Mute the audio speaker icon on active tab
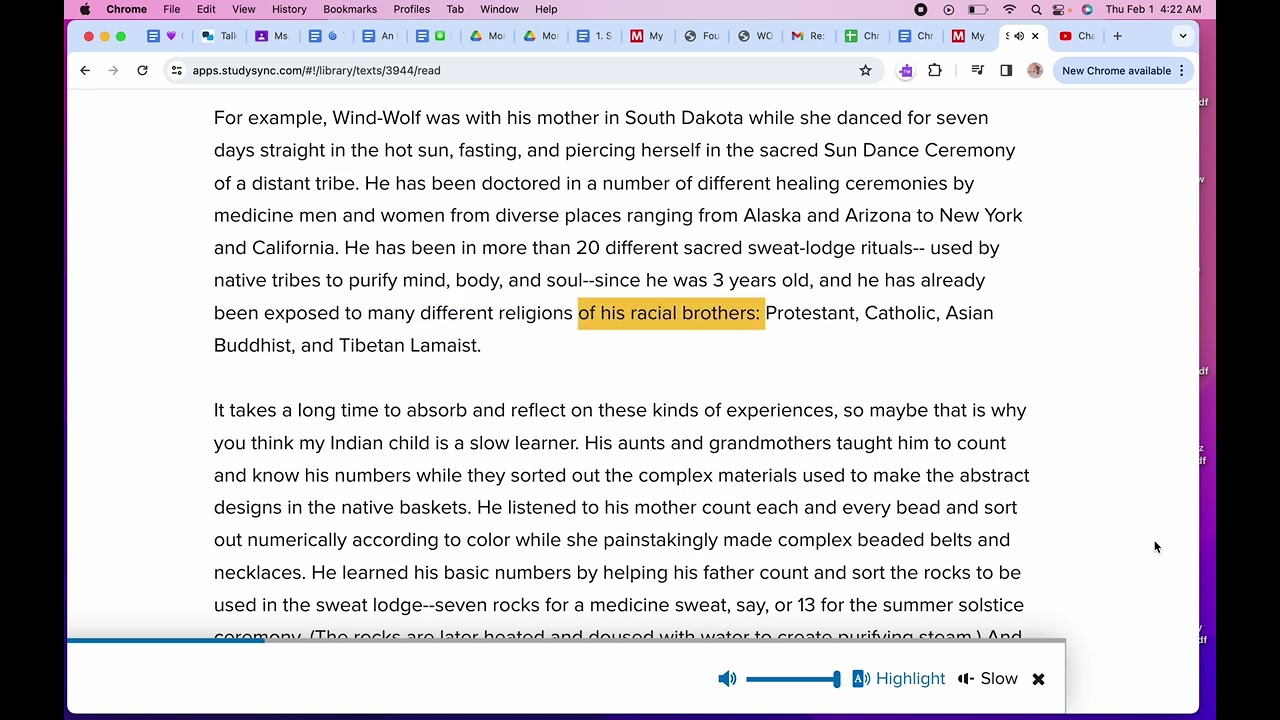Screen dimensions: 1280x720 click(x=1019, y=36)
